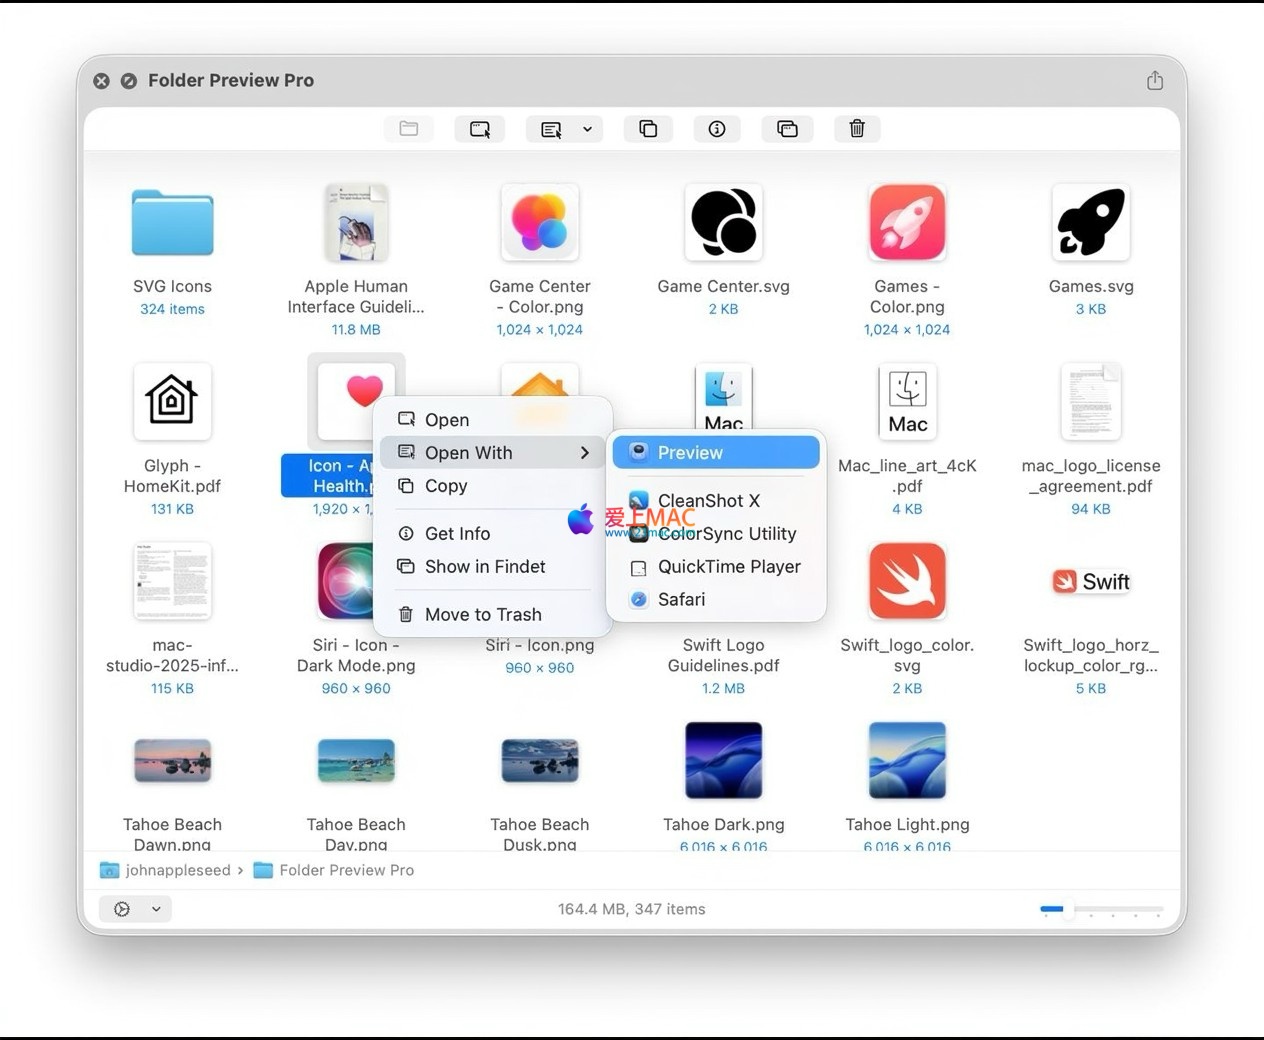The width and height of the screenshot is (1264, 1040).
Task: Click the Show in Finder toolbar icon
Action: 787,129
